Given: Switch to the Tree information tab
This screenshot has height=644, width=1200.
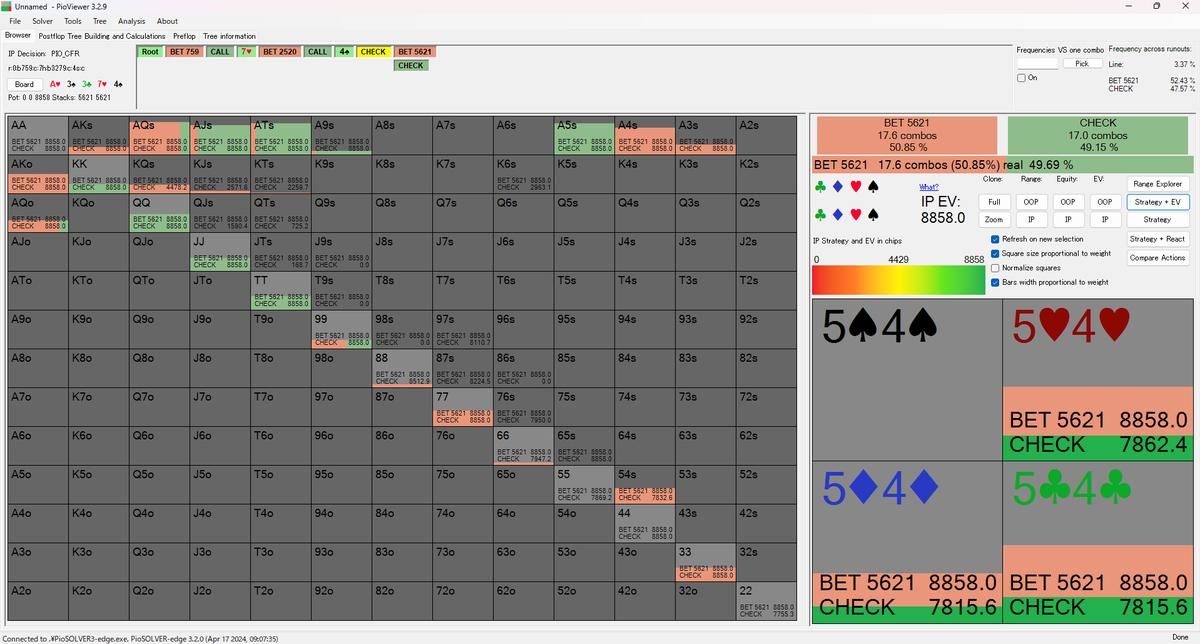Looking at the screenshot, I should (229, 36).
